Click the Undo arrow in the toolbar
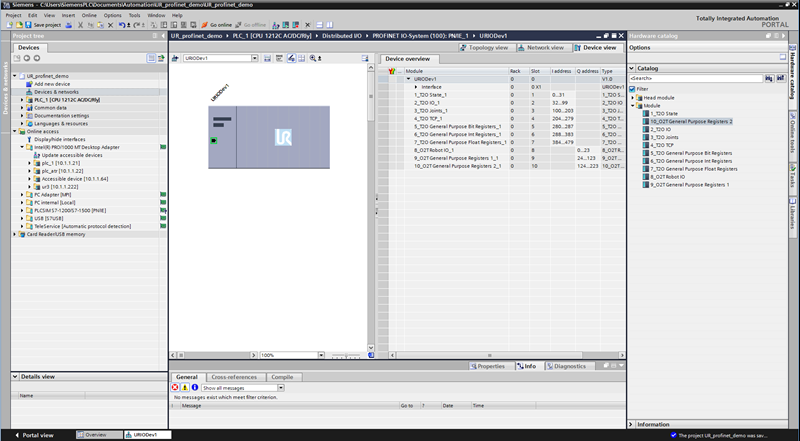The width and height of the screenshot is (800, 441). 121,24
